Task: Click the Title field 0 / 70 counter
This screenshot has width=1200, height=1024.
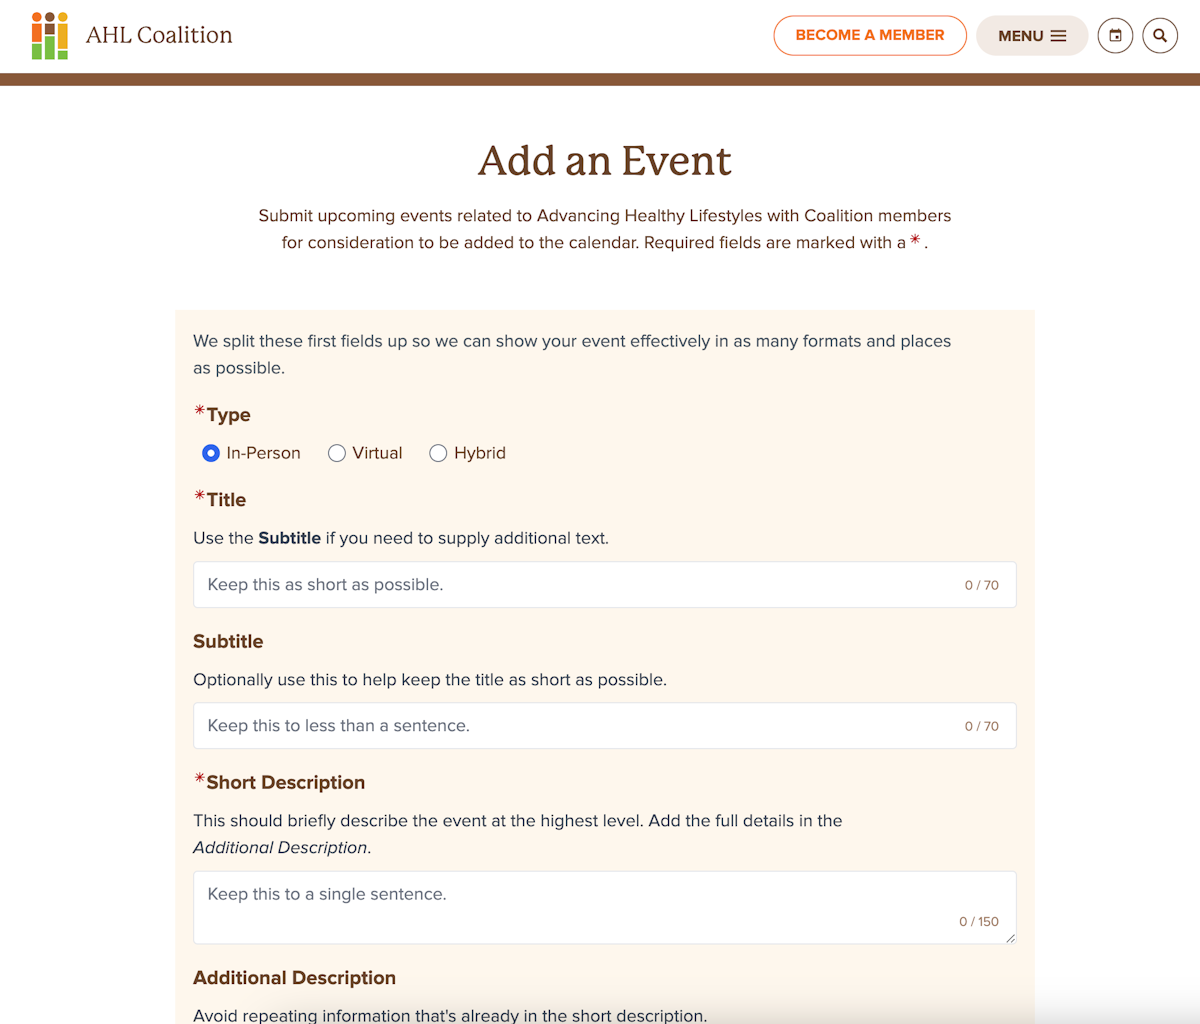Action: coord(982,585)
